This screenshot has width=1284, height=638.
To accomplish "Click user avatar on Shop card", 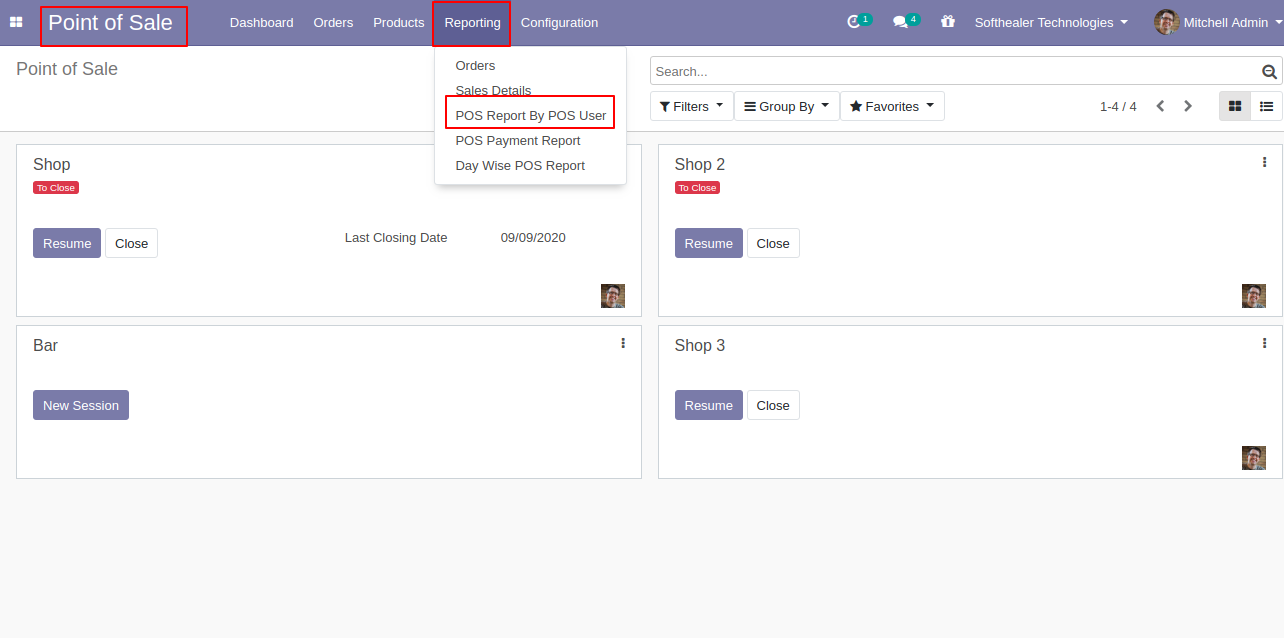I will coord(613,296).
